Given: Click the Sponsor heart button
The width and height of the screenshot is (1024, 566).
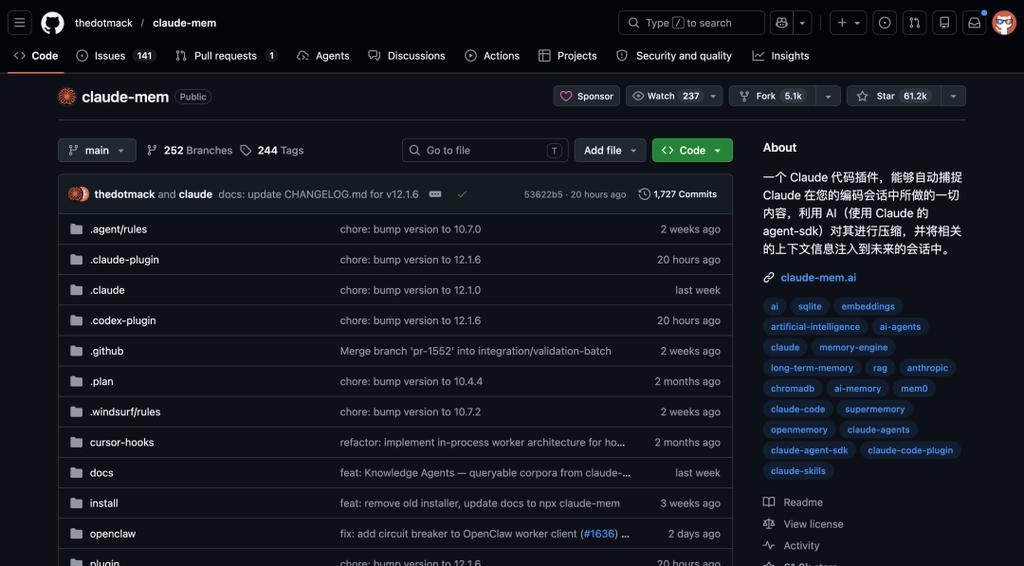Looking at the screenshot, I should click(586, 96).
